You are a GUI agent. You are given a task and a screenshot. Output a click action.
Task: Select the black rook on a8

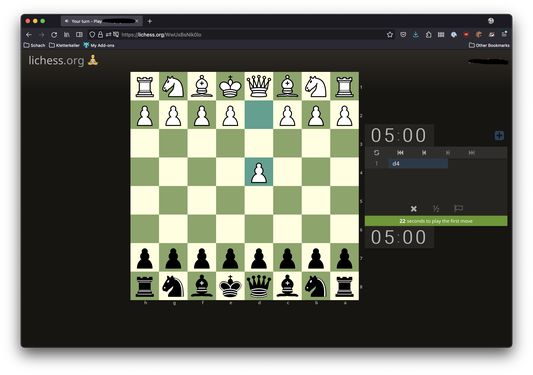coord(345,286)
